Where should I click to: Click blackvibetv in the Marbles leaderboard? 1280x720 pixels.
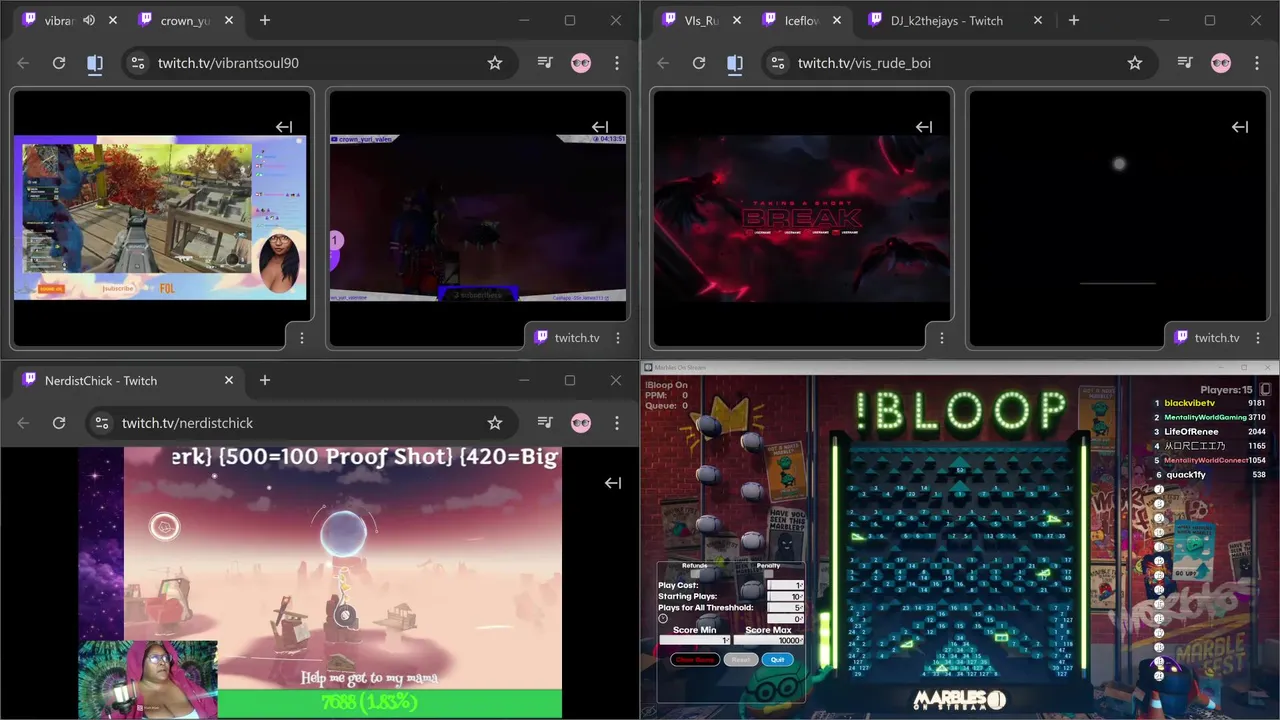pos(1190,403)
